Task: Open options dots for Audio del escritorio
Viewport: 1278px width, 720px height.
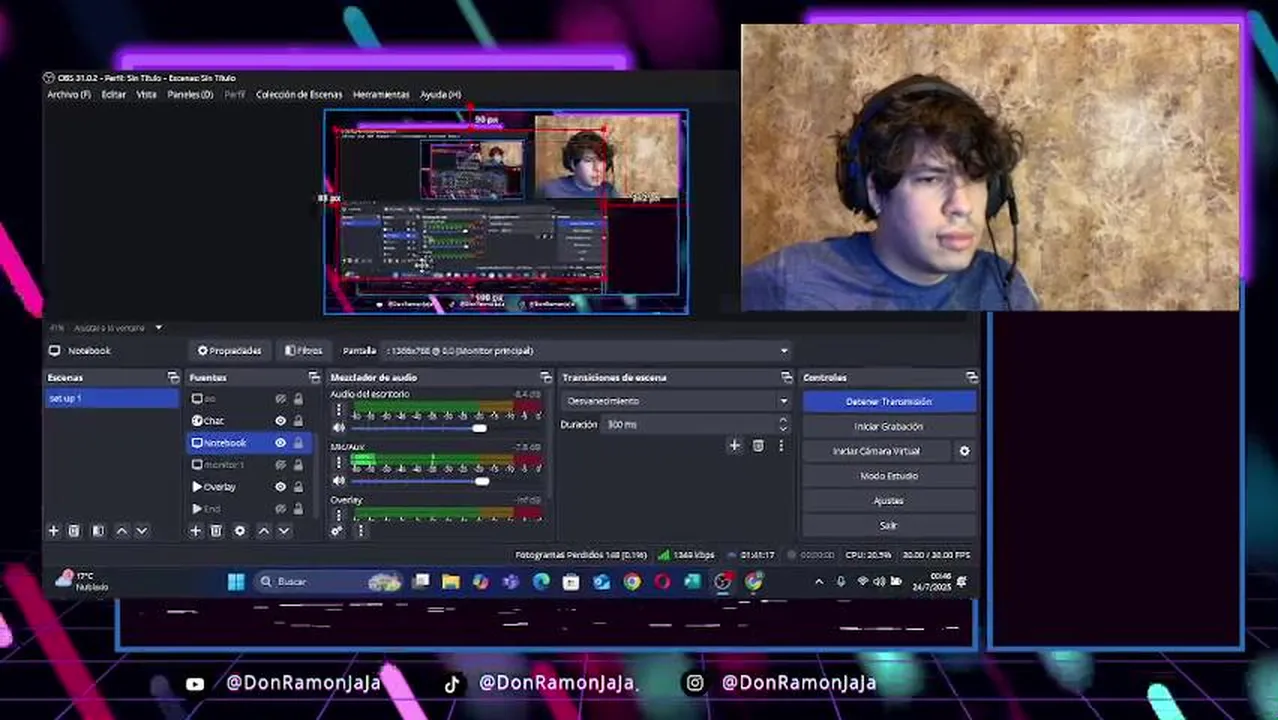Action: coord(338,410)
